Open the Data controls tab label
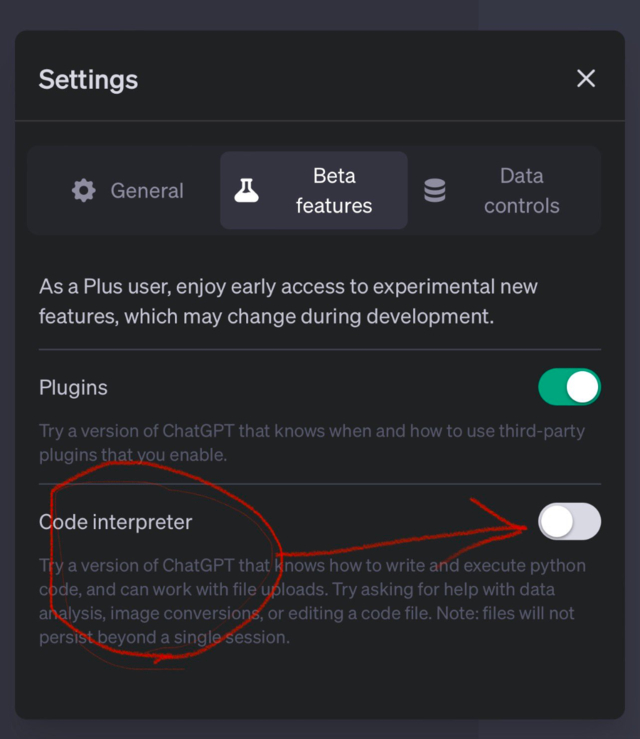This screenshot has width=640, height=739. 521,191
